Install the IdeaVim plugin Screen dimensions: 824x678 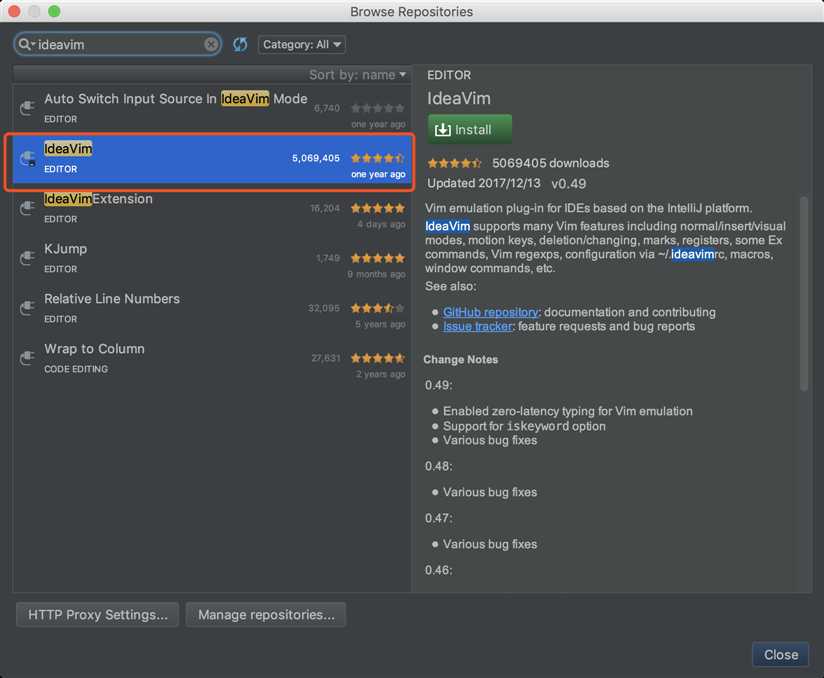point(470,130)
